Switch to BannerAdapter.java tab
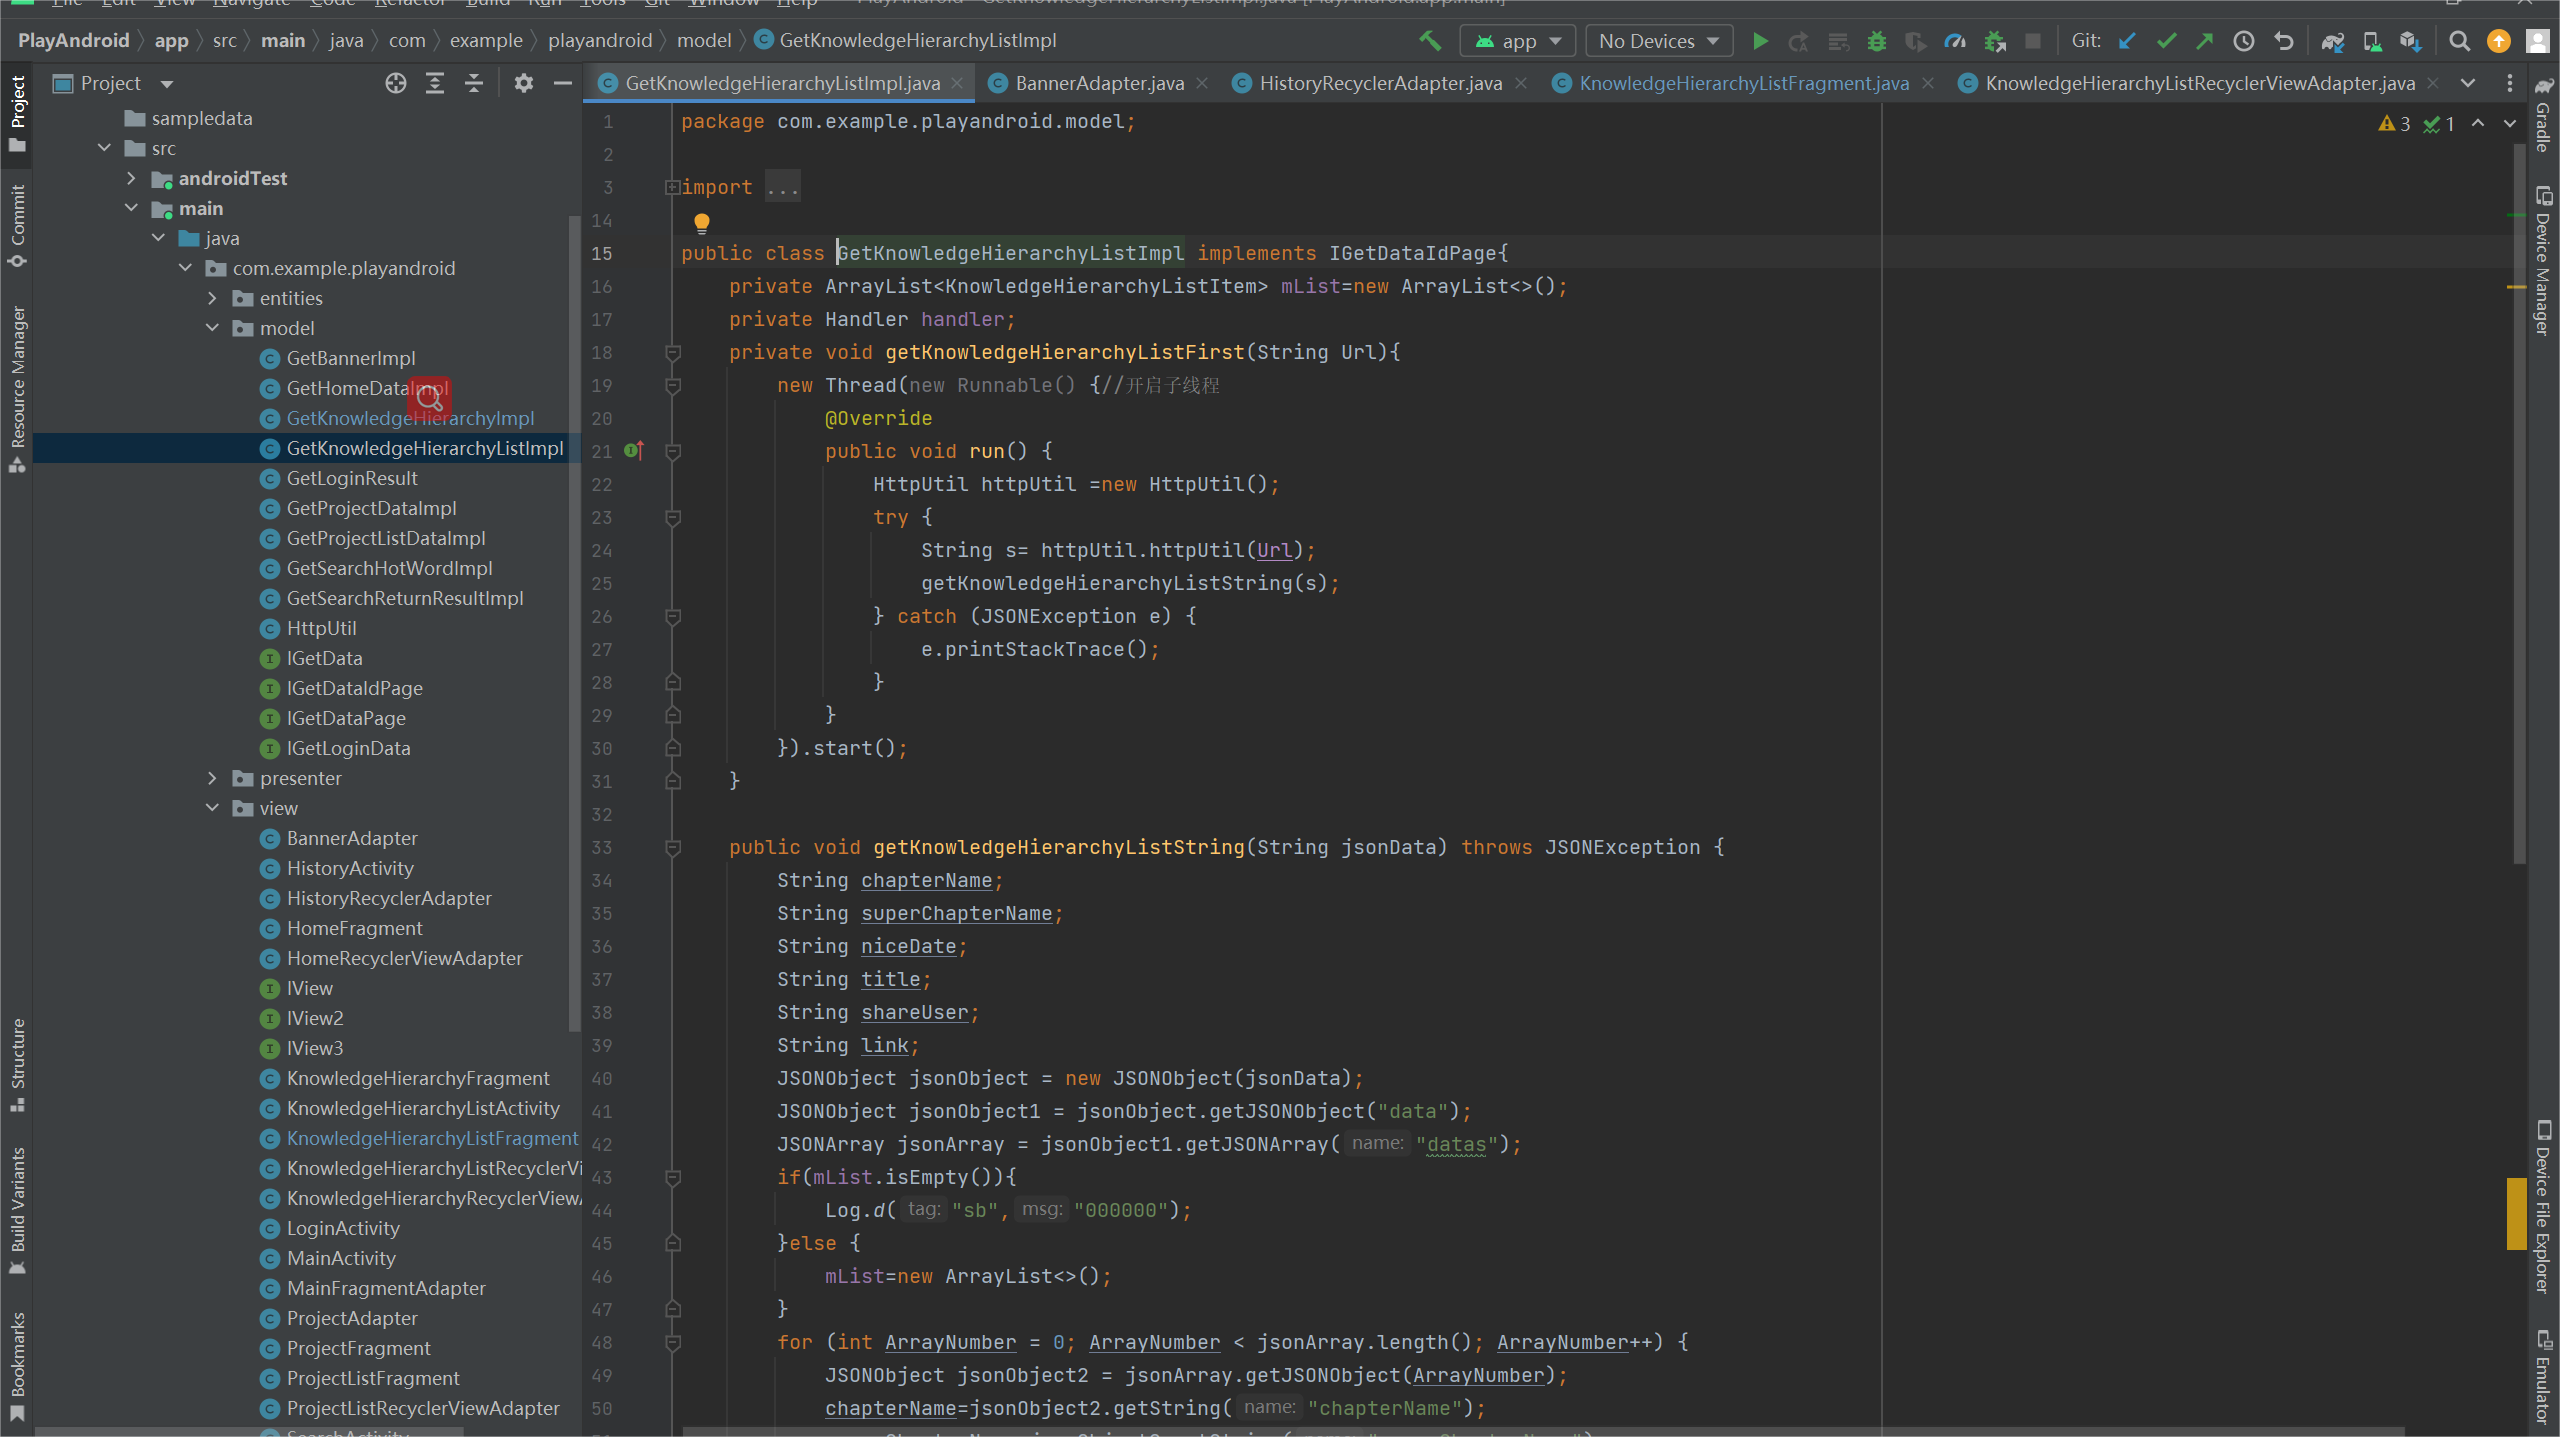 pyautogui.click(x=1099, y=83)
